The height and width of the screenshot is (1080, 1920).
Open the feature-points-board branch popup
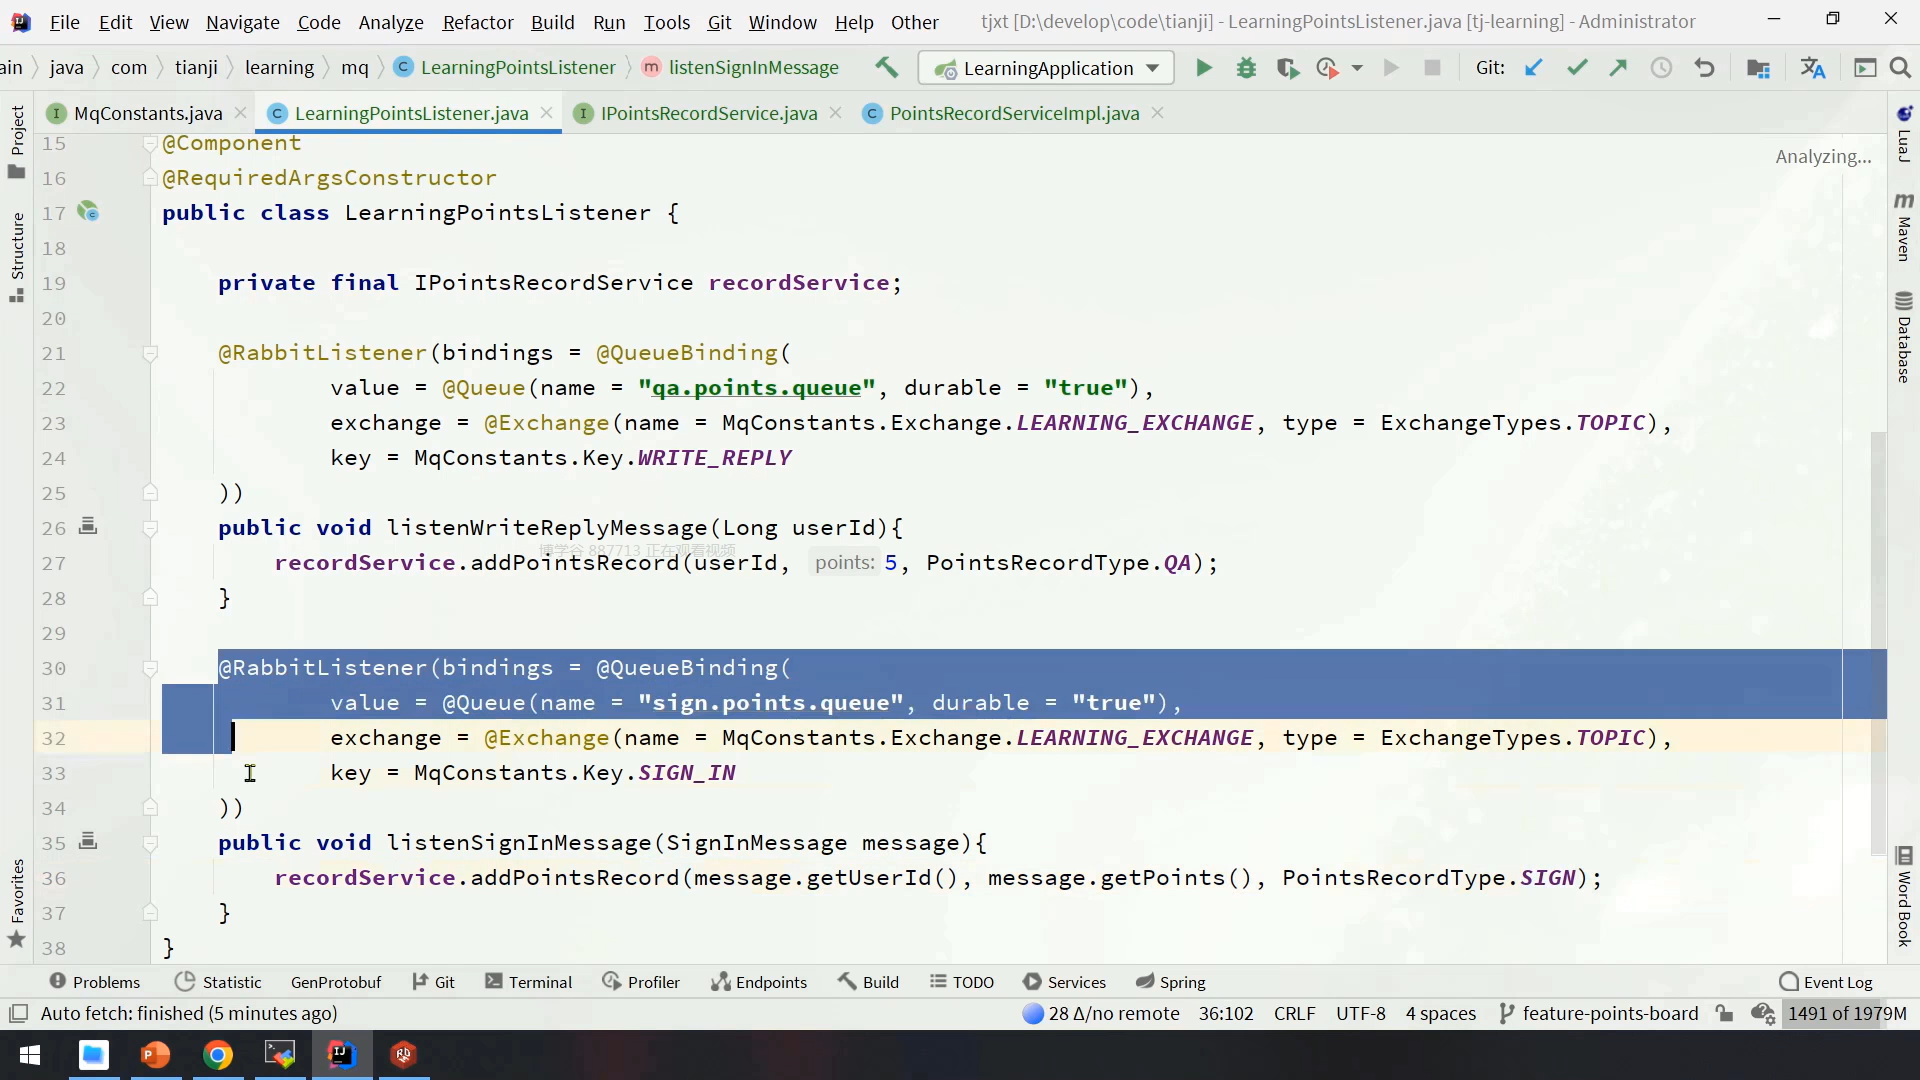(1598, 1013)
